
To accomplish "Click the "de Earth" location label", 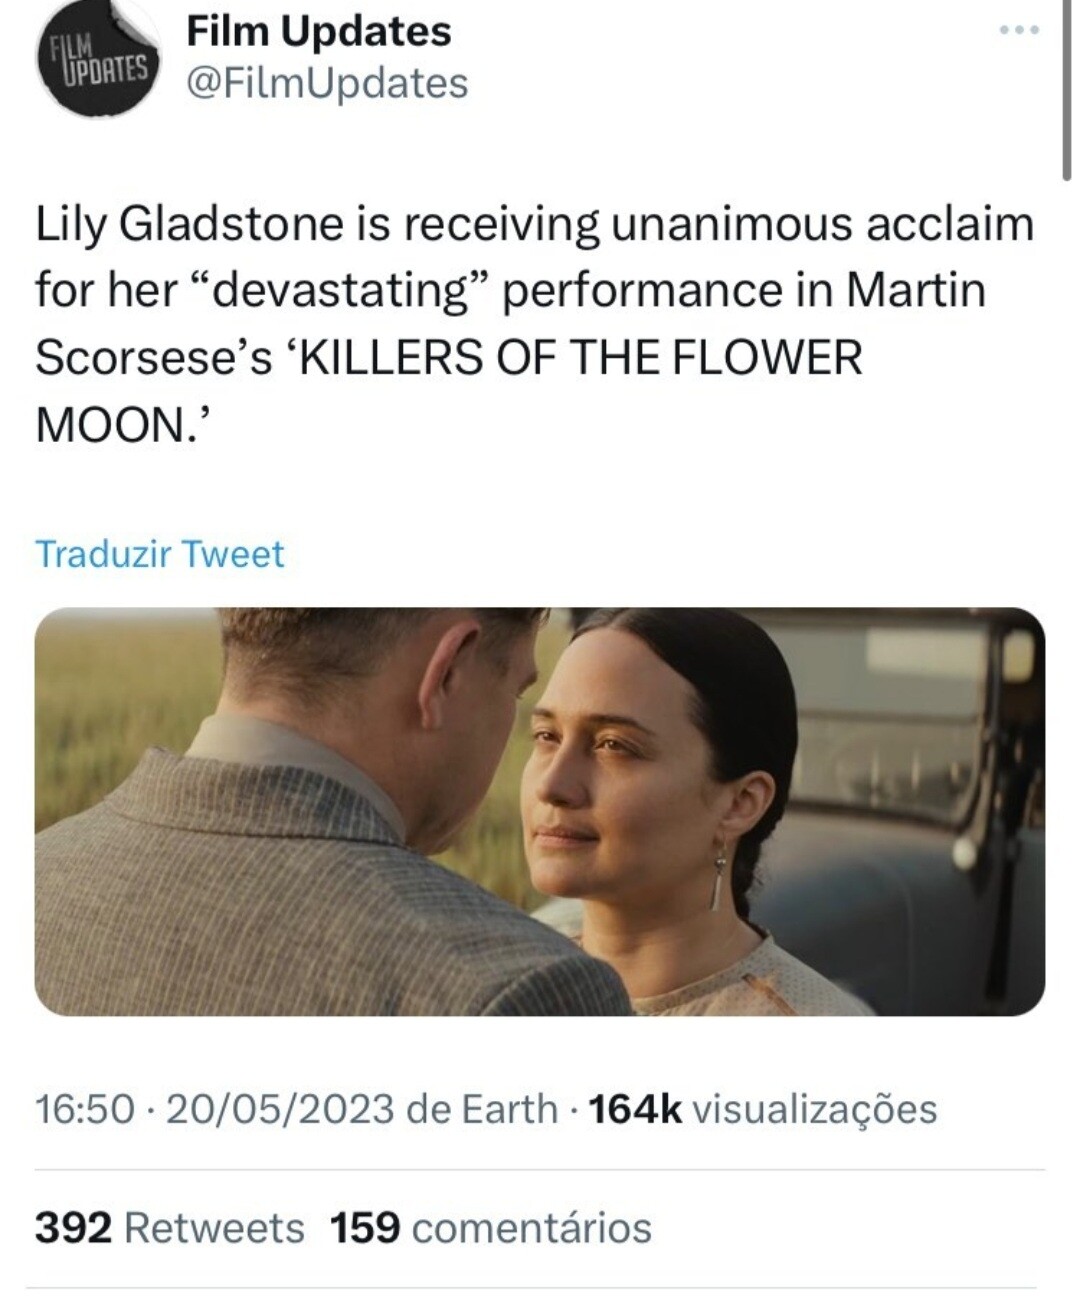I will click(483, 1108).
